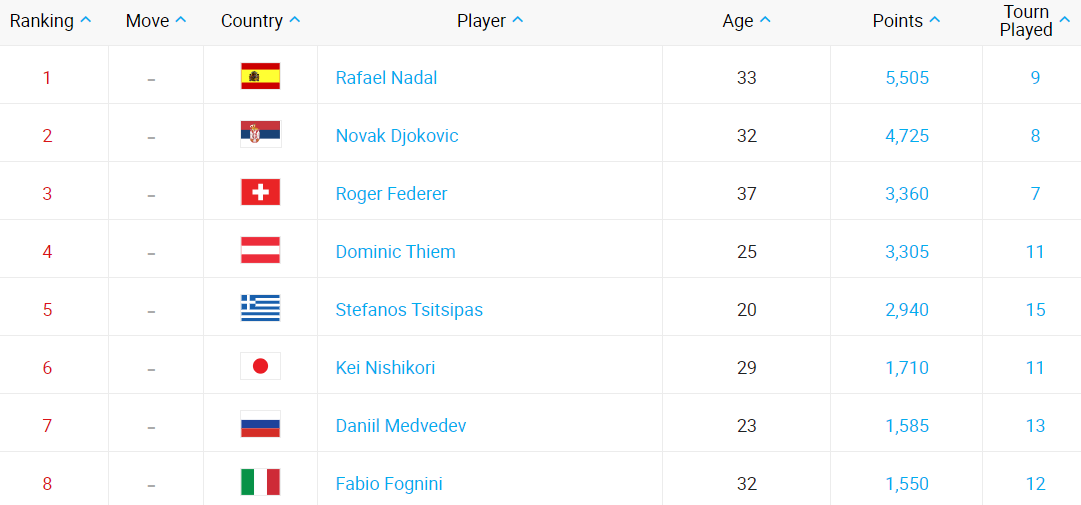Click the Russia flag icon
Viewport: 1081px width, 505px height.
click(260, 425)
